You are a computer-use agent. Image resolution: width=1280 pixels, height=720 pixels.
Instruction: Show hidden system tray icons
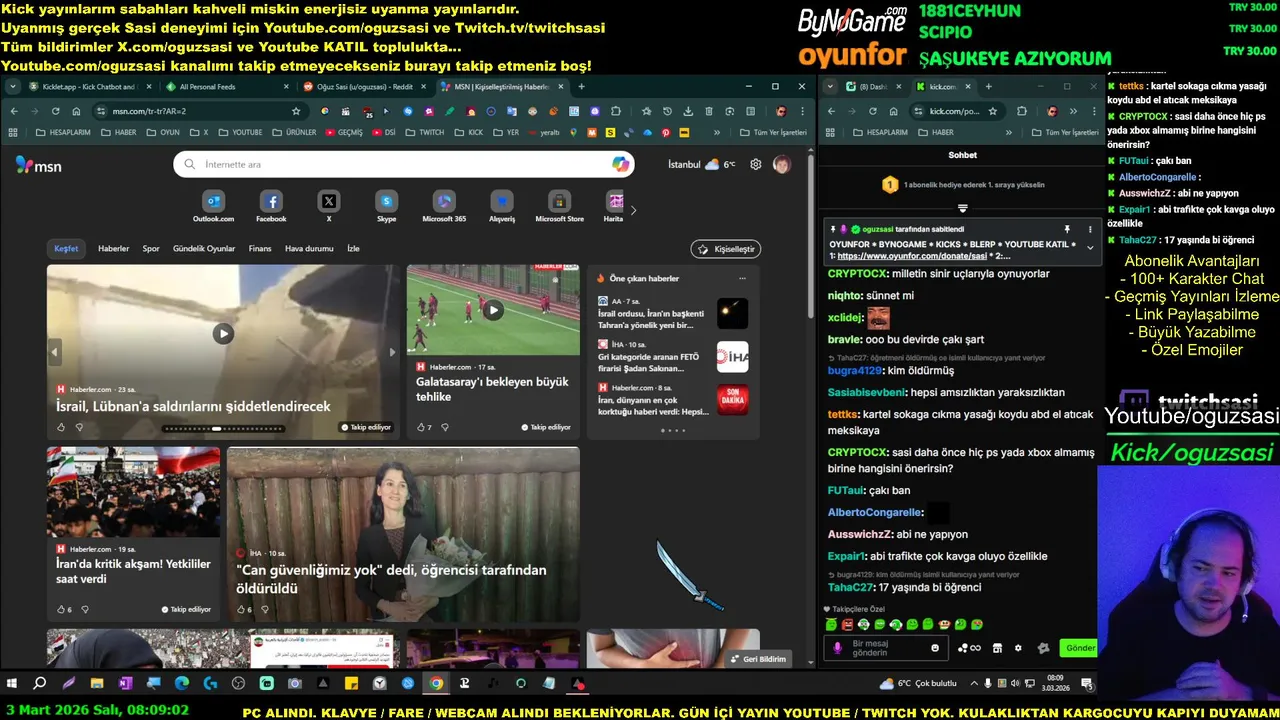point(975,684)
